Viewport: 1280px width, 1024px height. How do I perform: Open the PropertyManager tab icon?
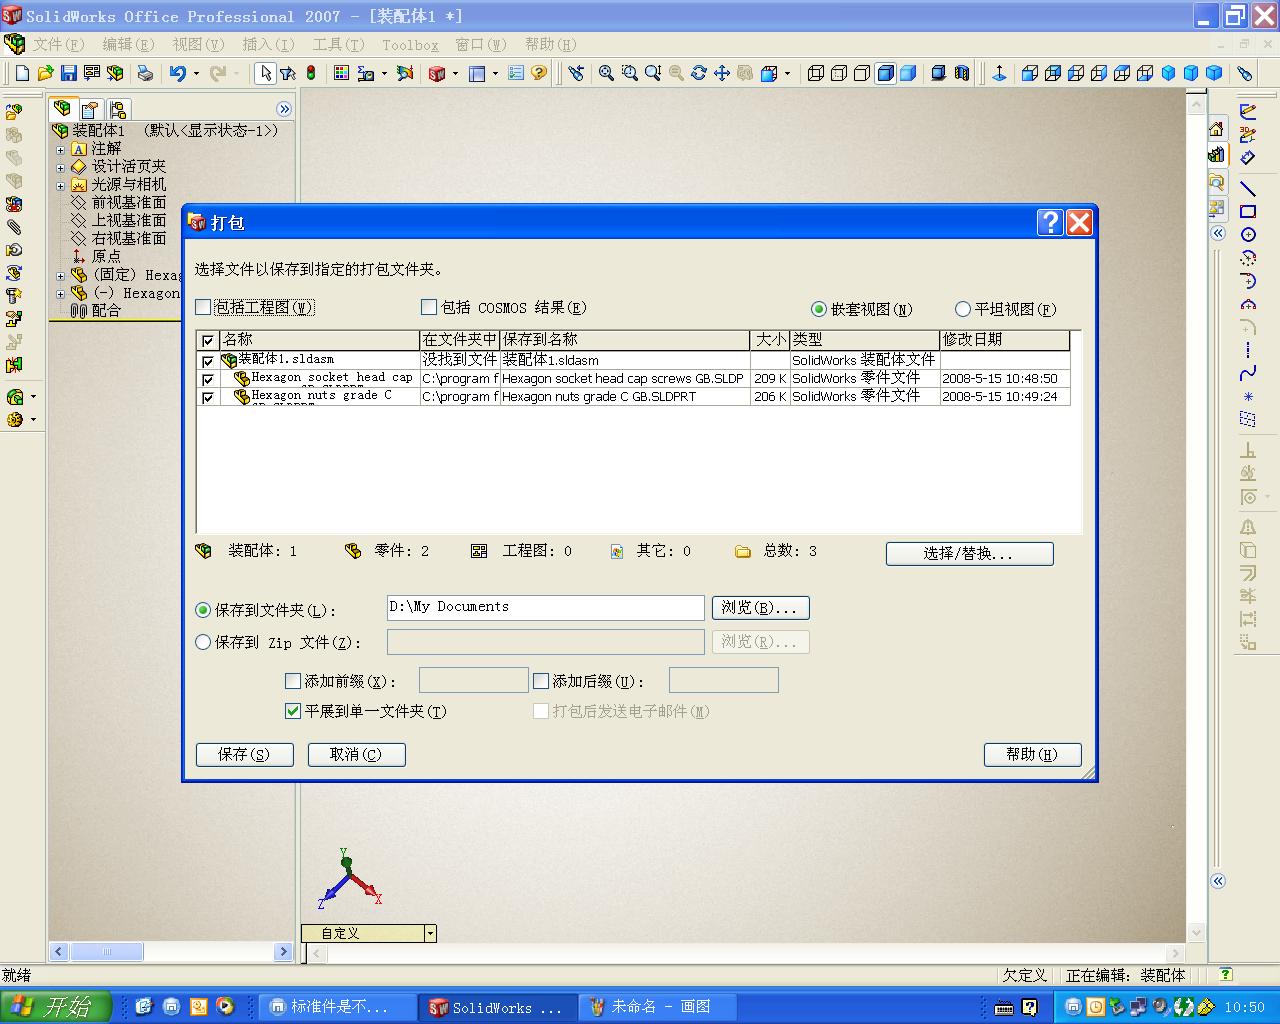(x=90, y=109)
